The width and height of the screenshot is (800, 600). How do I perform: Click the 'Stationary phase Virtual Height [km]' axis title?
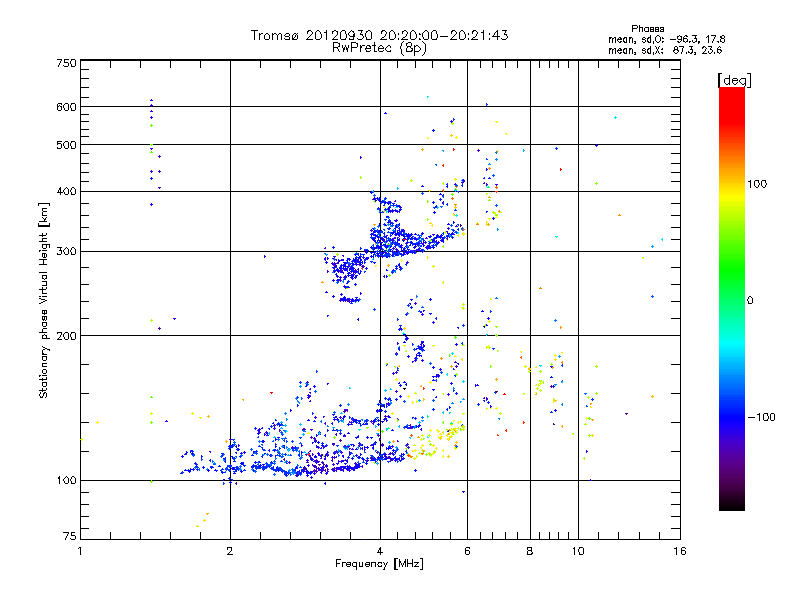click(43, 300)
